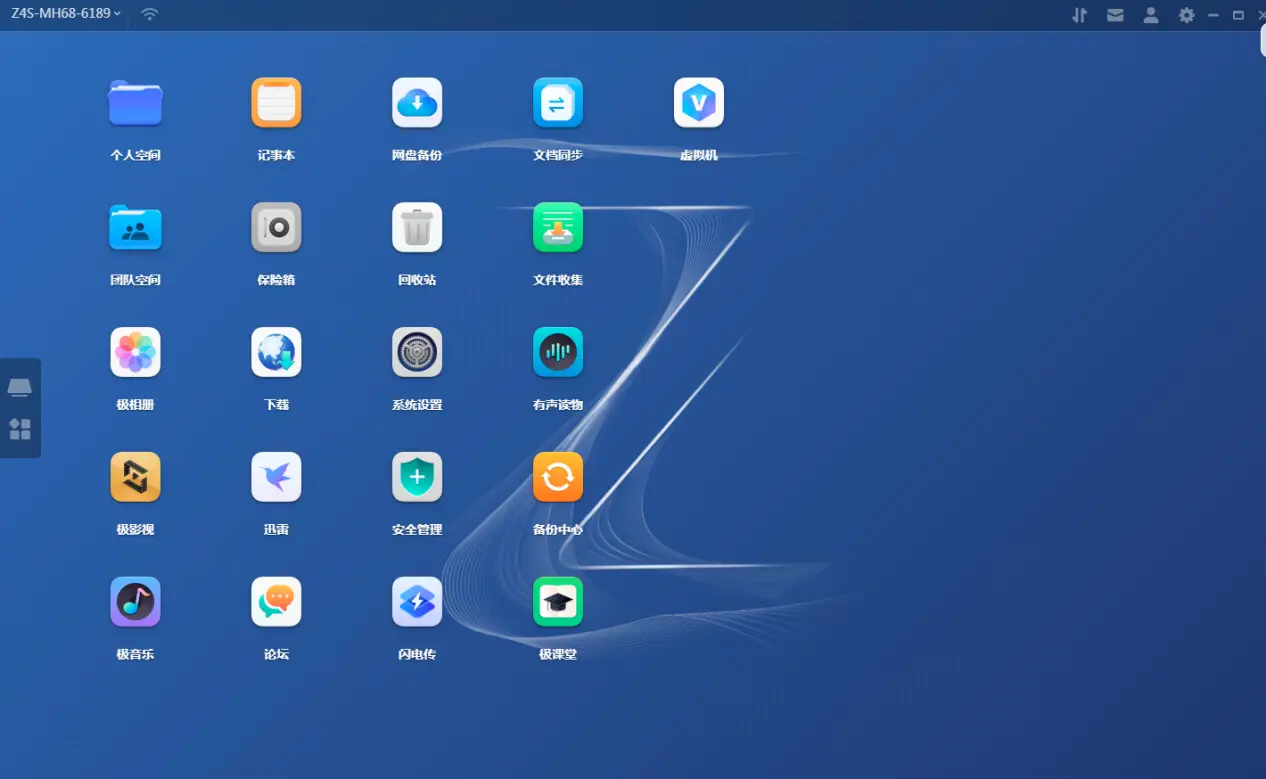
Task: Open the 备份中心 backup center
Action: 558,478
